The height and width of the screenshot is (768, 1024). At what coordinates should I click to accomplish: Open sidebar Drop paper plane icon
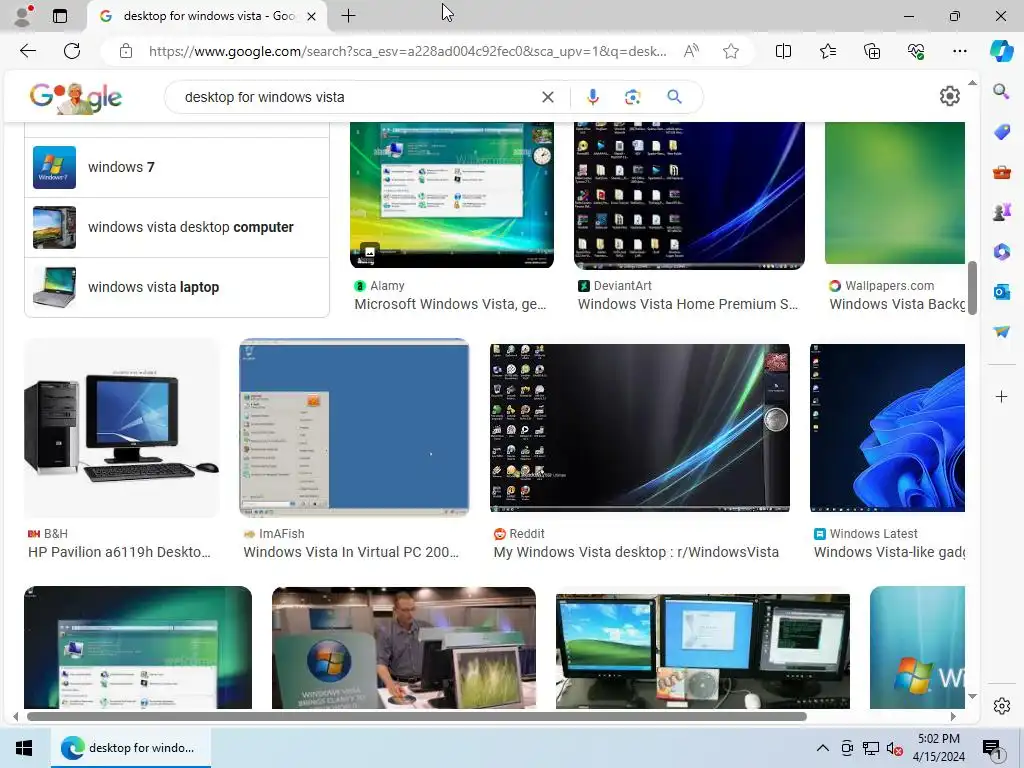coord(1001,331)
